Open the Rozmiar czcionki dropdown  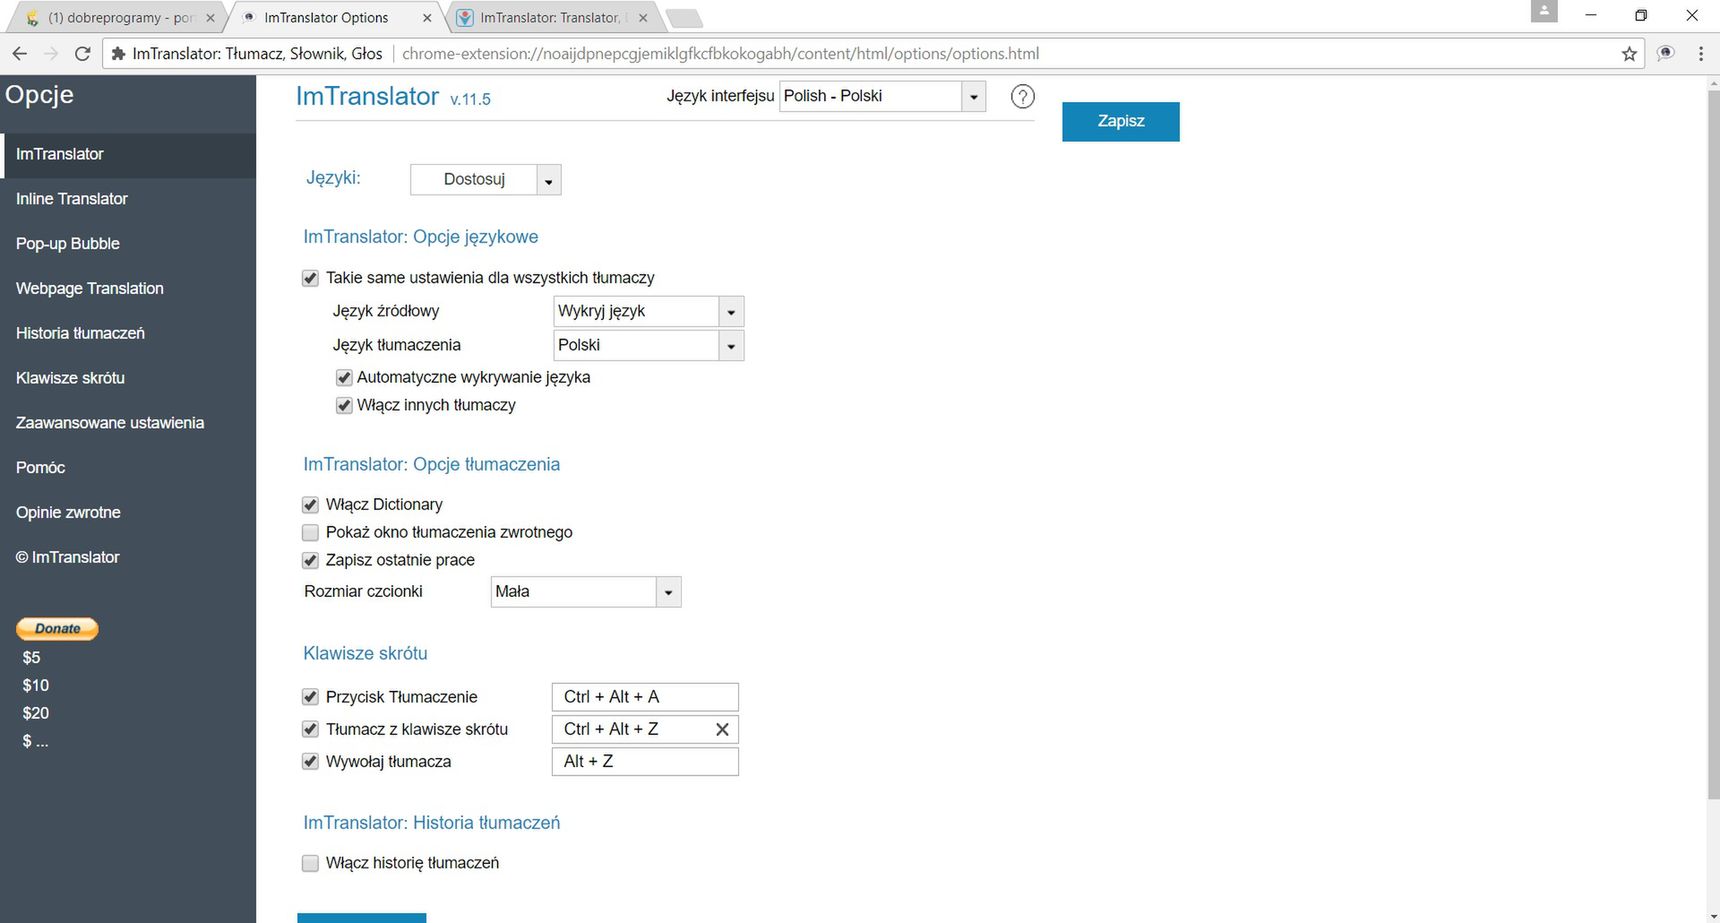[x=586, y=592]
